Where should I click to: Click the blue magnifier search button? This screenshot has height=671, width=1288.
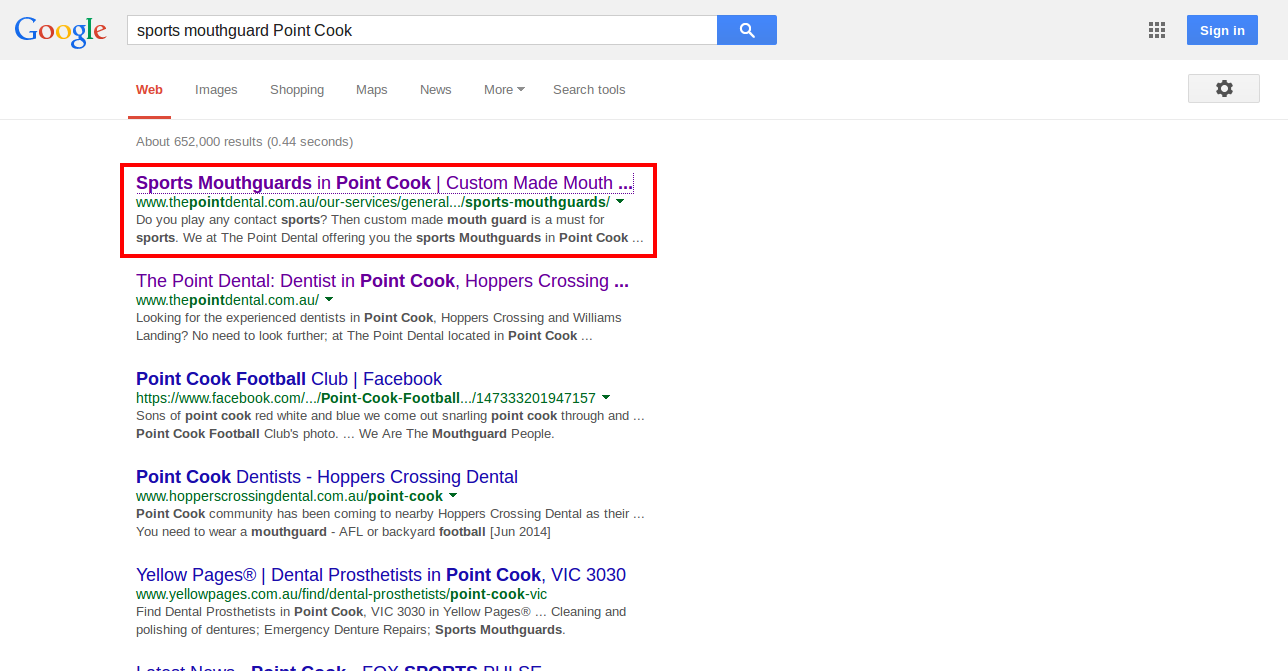[x=747, y=30]
